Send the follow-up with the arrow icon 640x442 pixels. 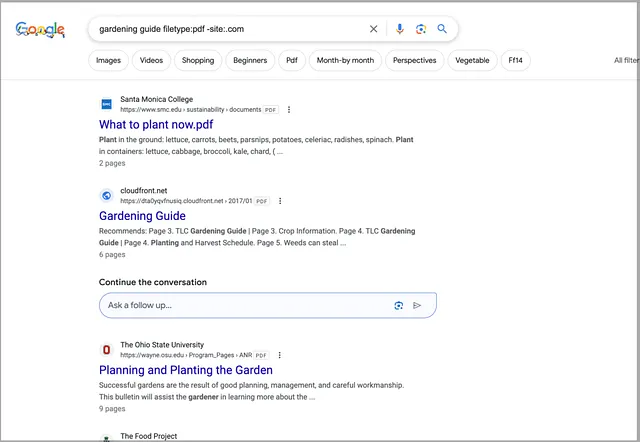click(417, 305)
